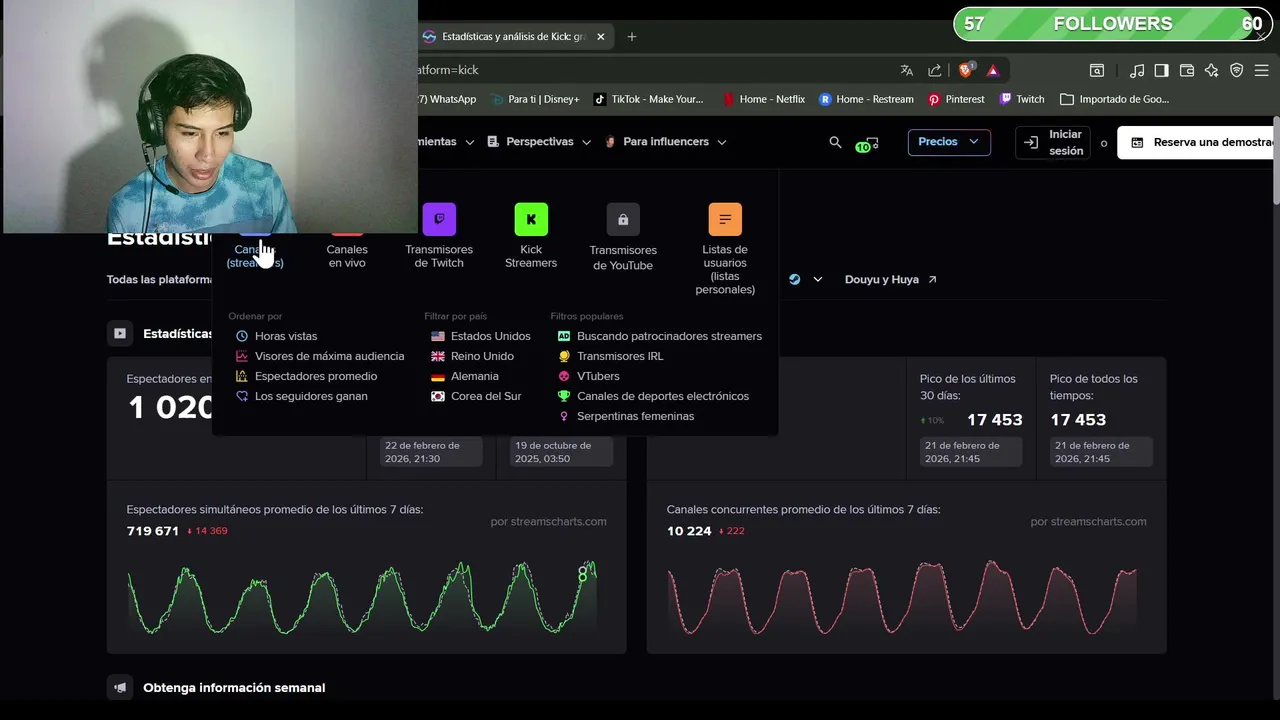The width and height of the screenshot is (1280, 720).
Task: Open Listas de usuarios (listas personales)
Action: click(x=725, y=249)
